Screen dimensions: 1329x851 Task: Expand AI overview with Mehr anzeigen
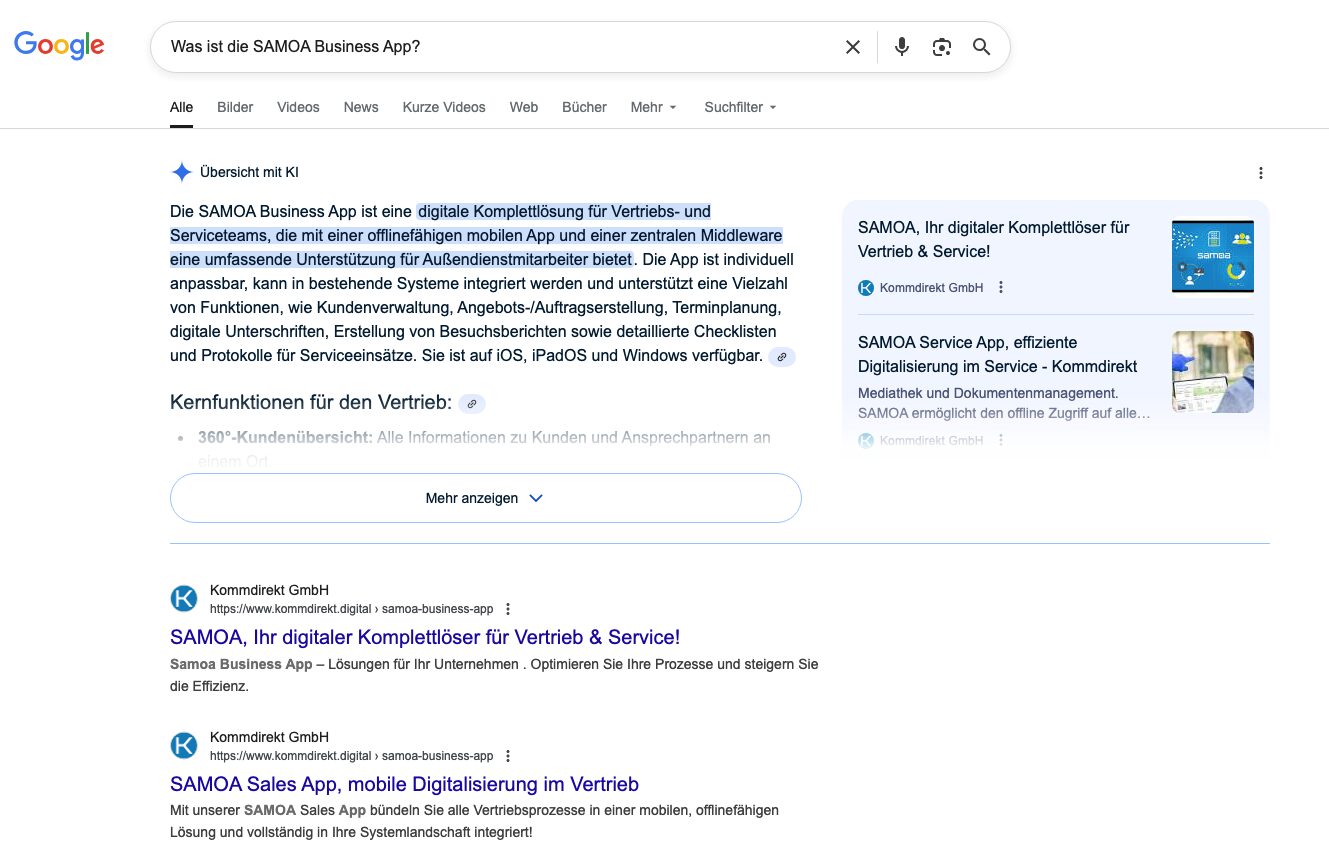(485, 498)
